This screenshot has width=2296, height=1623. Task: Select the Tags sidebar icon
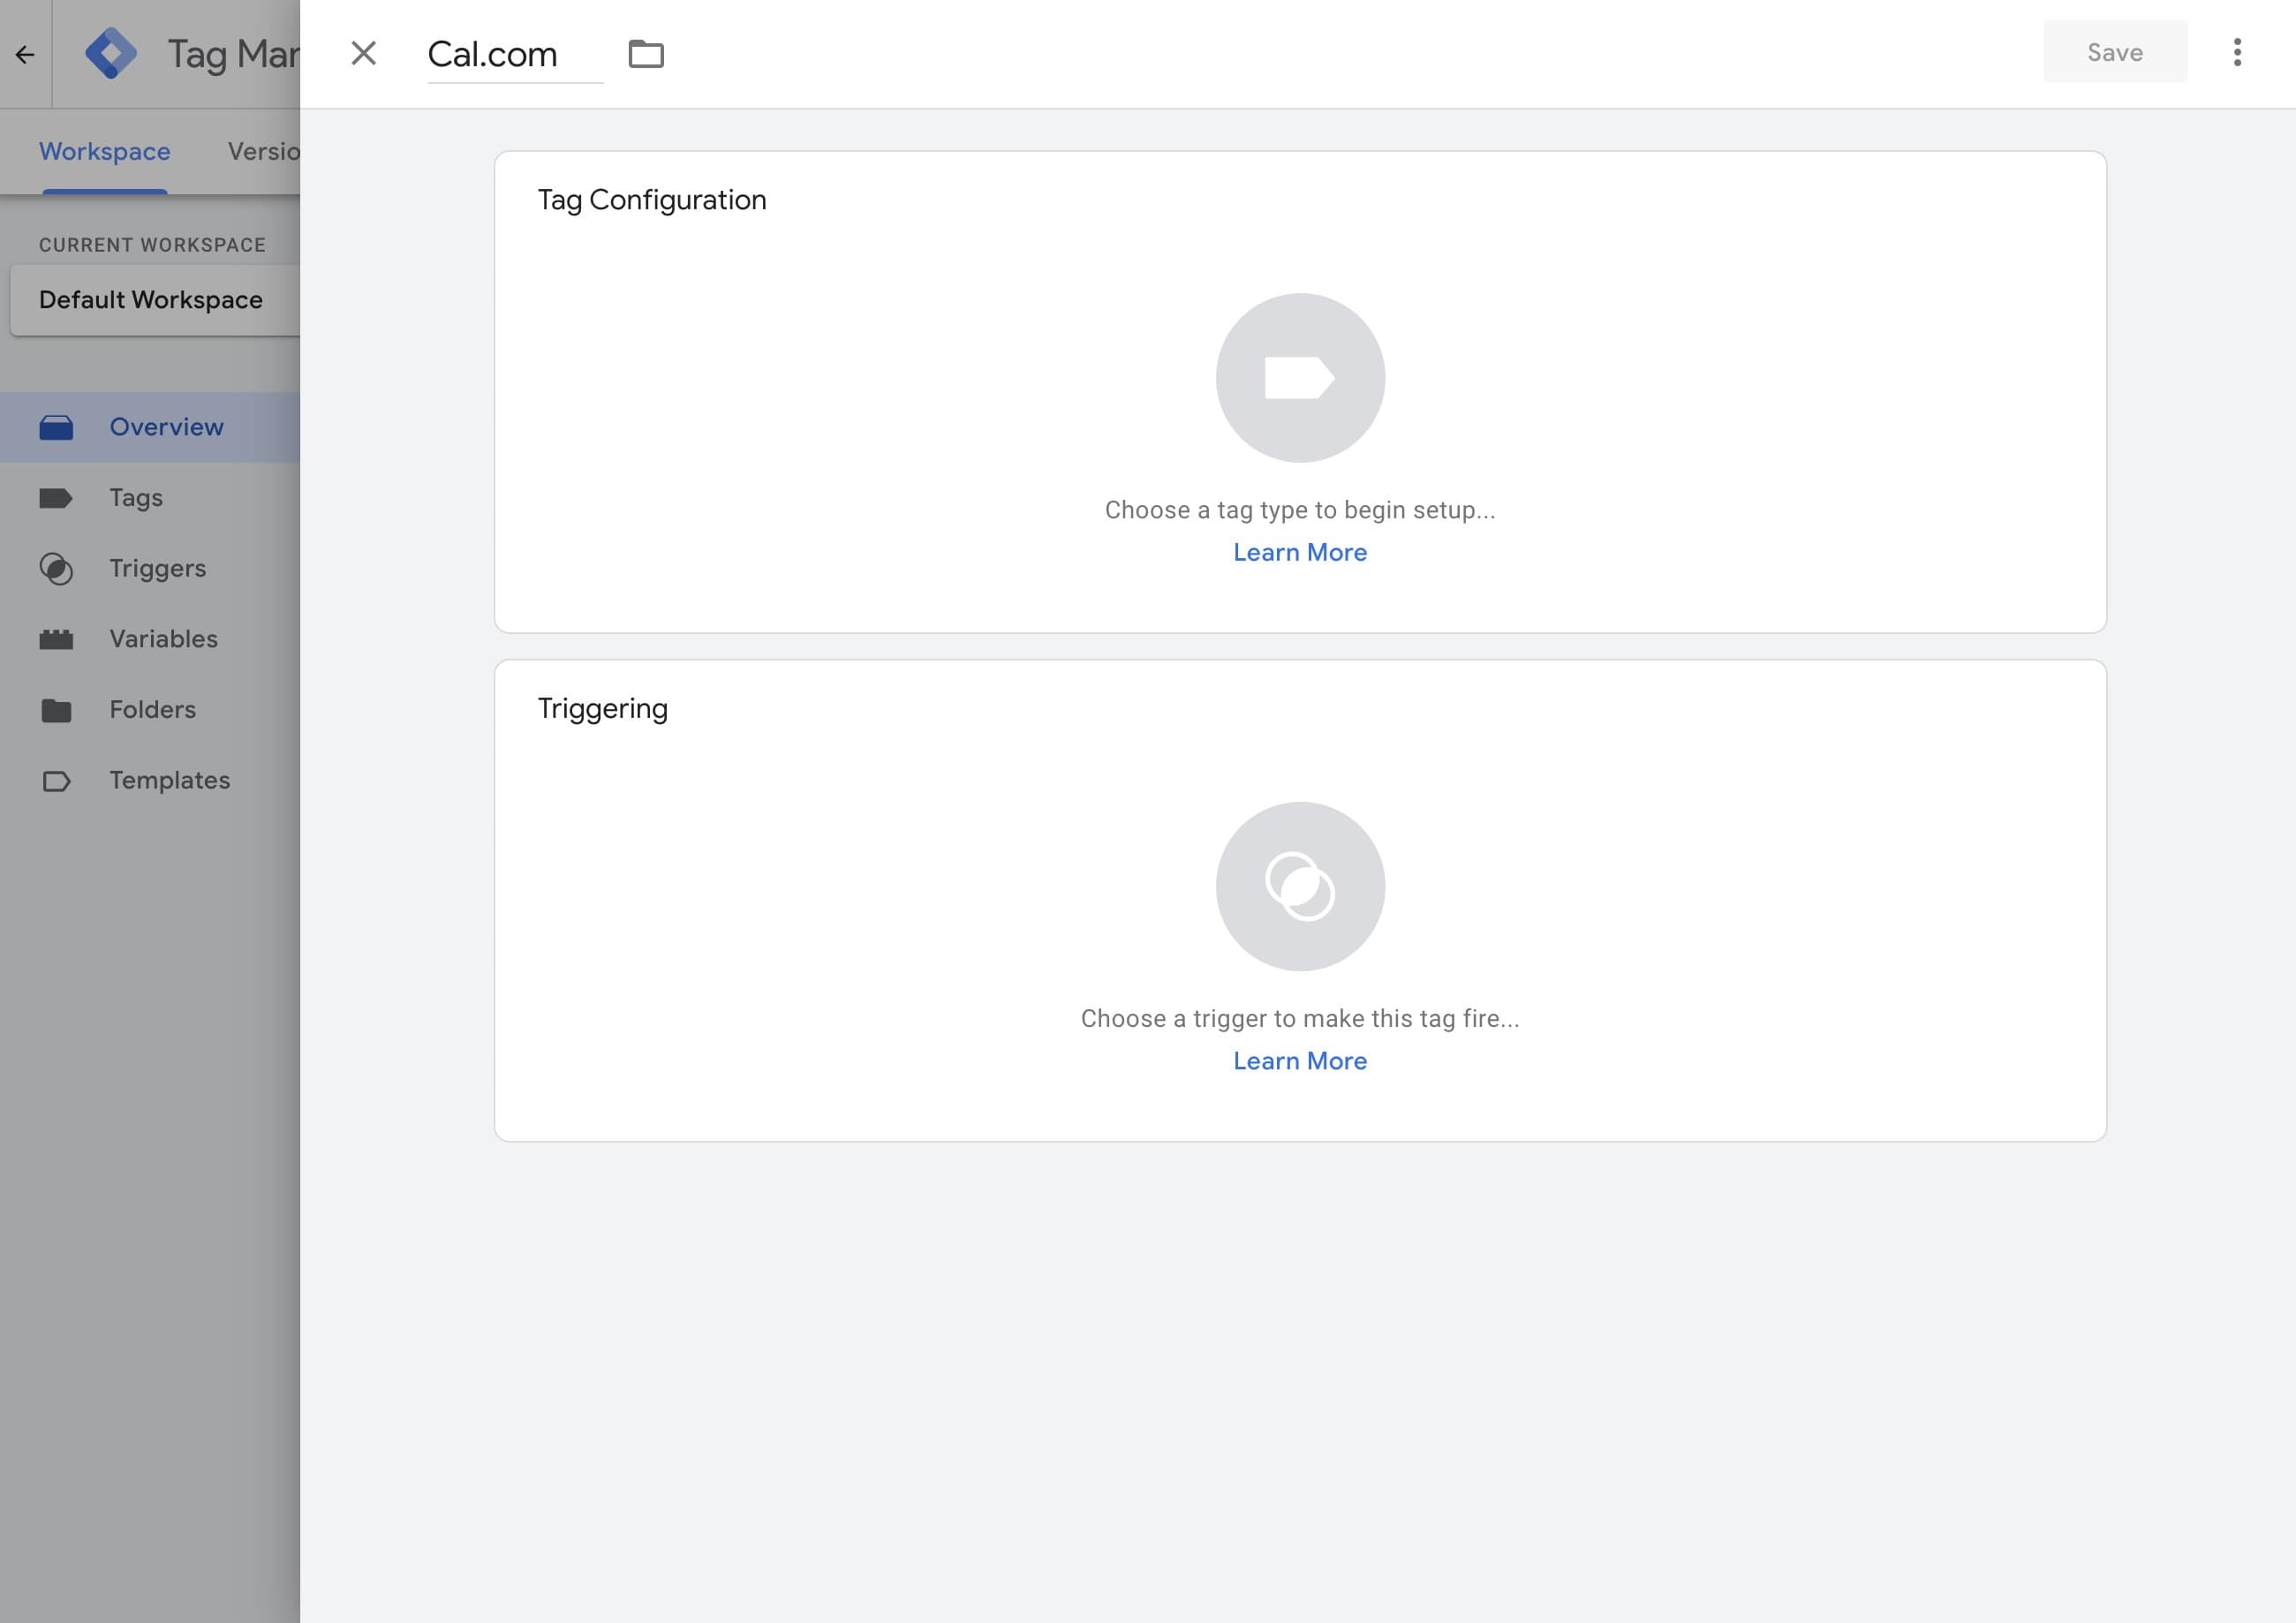pos(57,497)
